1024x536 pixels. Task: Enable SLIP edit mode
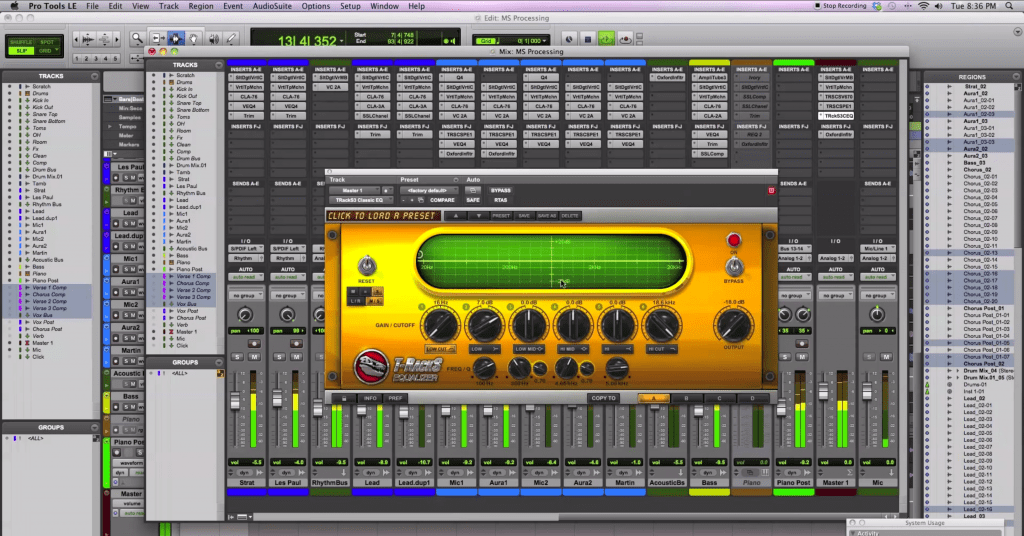(21, 51)
